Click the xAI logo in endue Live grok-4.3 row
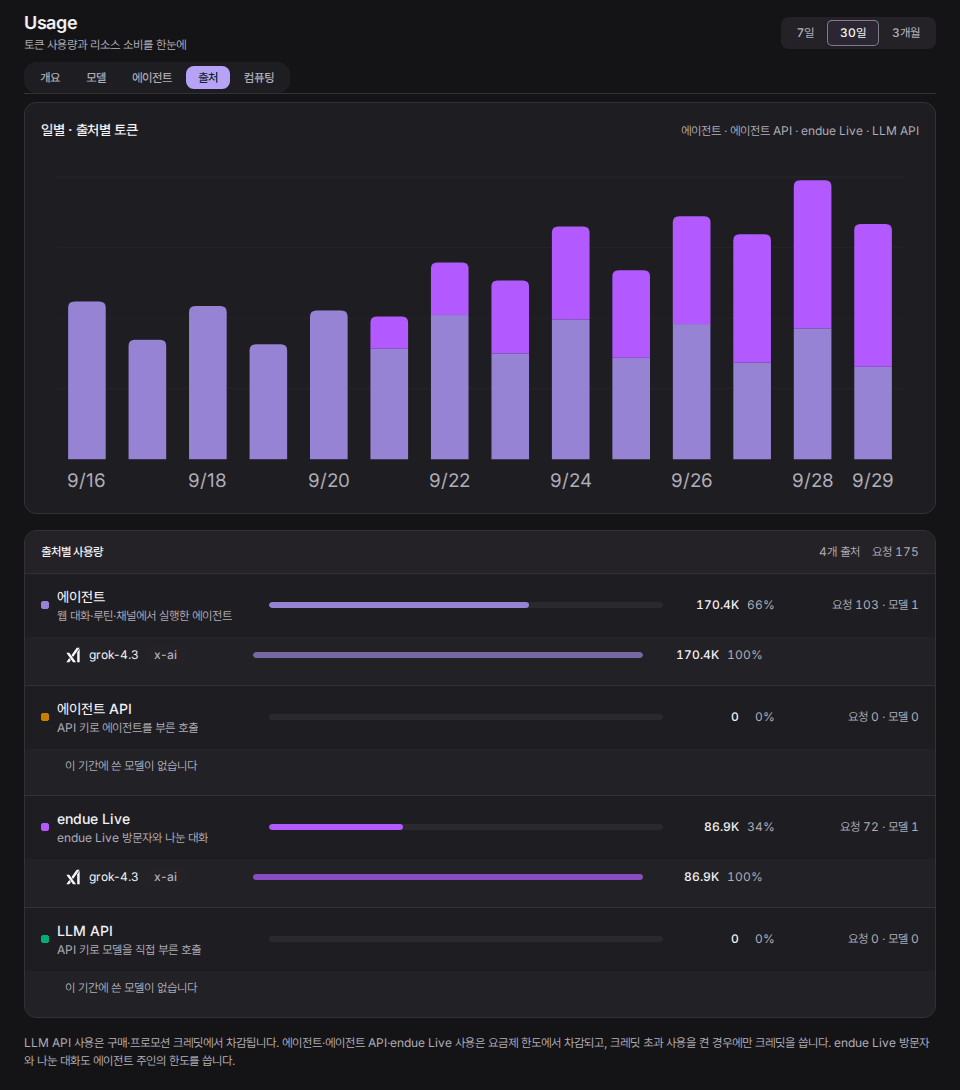 [x=73, y=877]
